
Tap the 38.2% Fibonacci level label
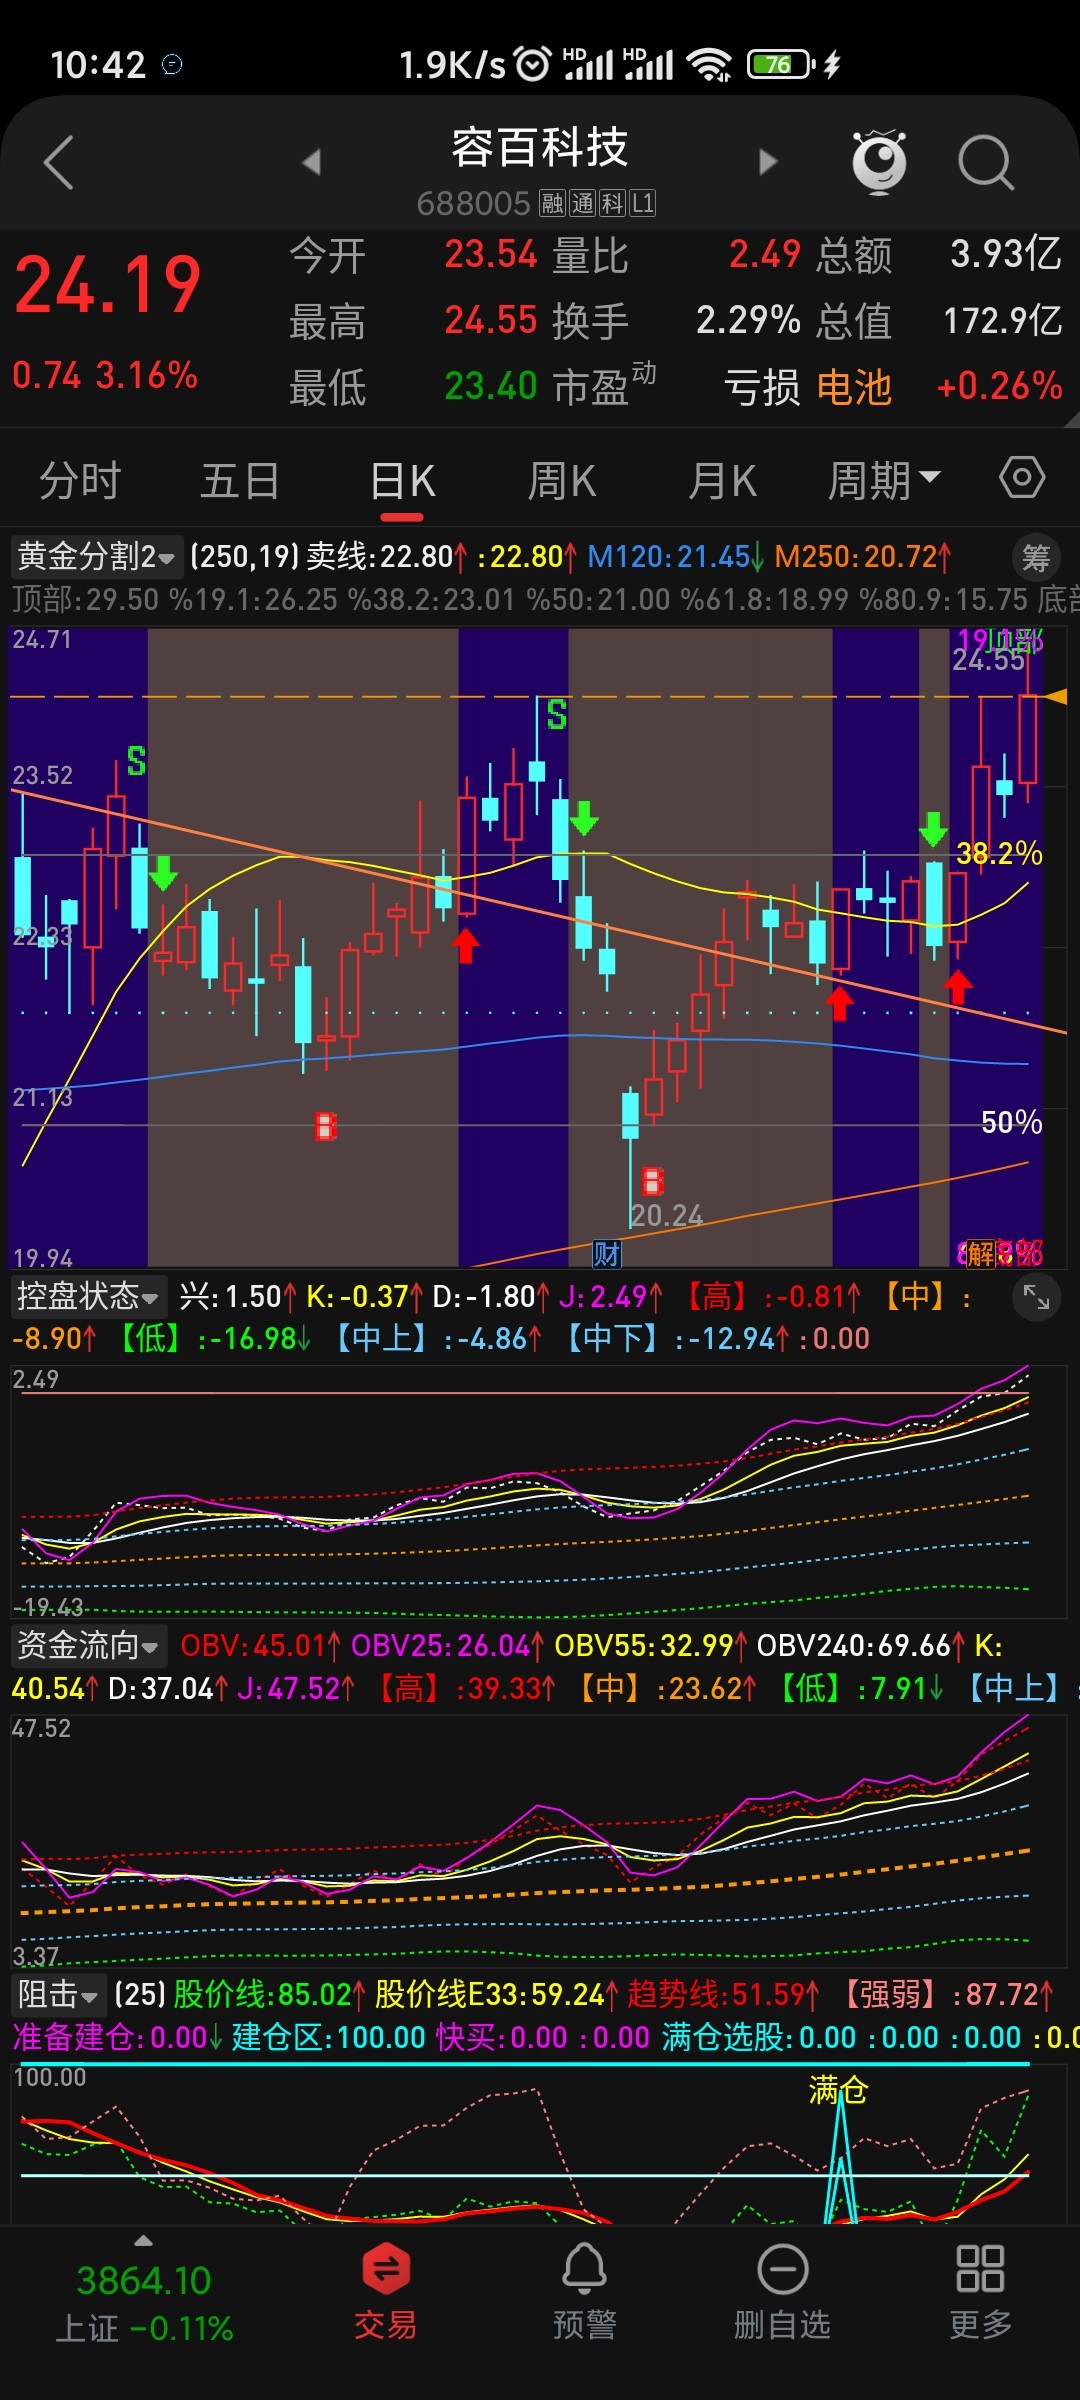999,854
